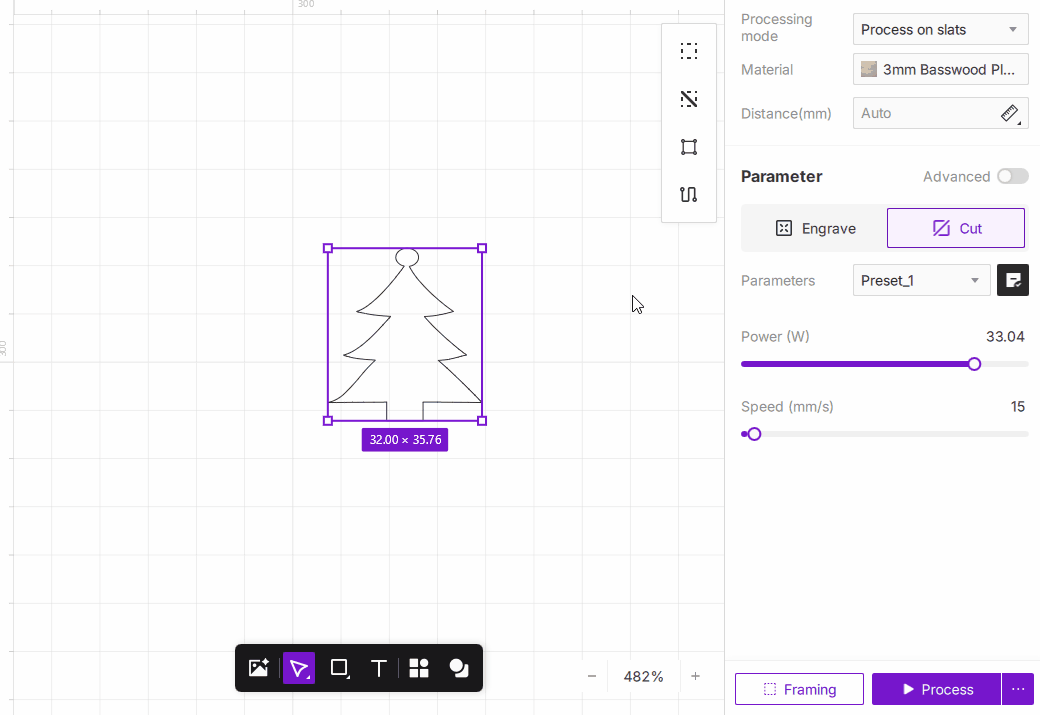
Task: Choose the rectangle shape tool
Action: [339, 668]
